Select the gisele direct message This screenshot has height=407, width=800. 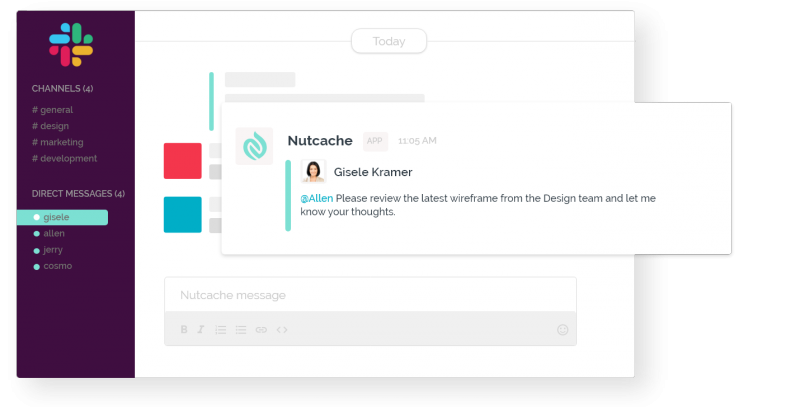[62, 217]
